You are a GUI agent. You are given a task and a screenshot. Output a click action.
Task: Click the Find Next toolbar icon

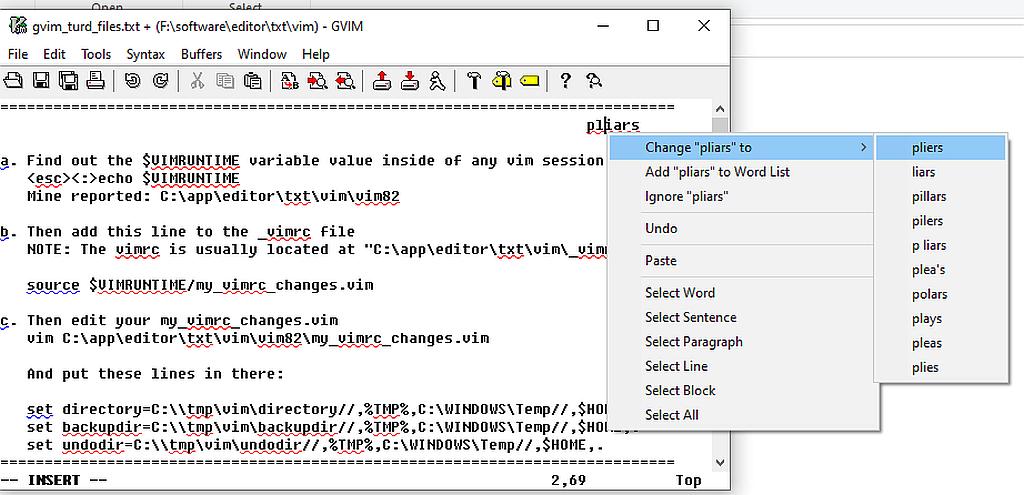point(317,81)
